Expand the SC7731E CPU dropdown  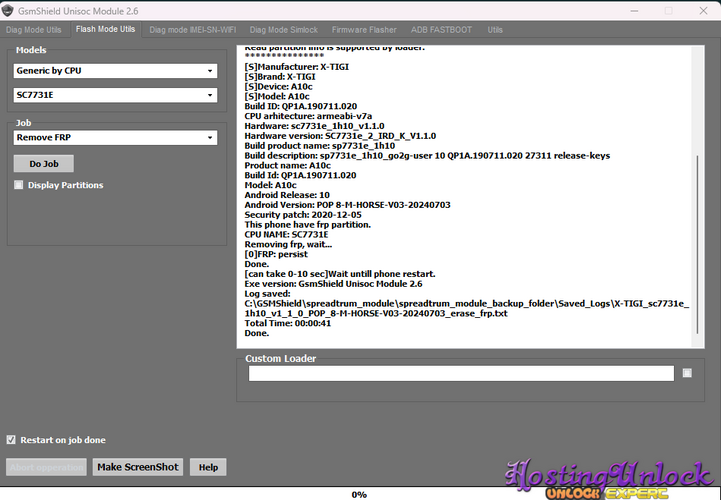pyautogui.click(x=115, y=95)
